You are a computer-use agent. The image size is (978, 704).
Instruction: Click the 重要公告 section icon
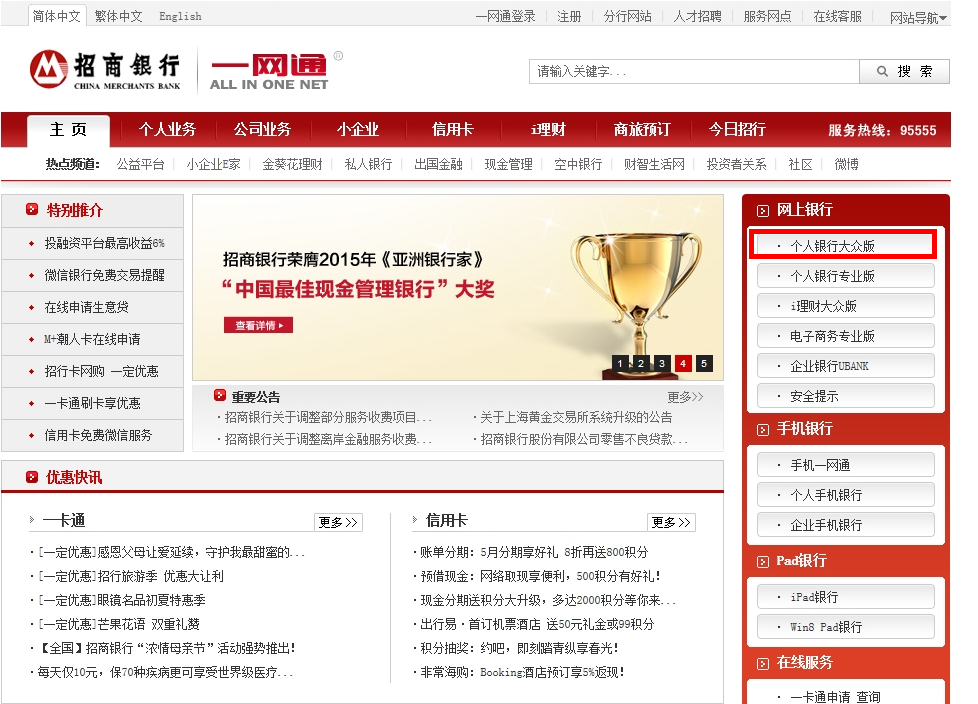[x=220, y=395]
